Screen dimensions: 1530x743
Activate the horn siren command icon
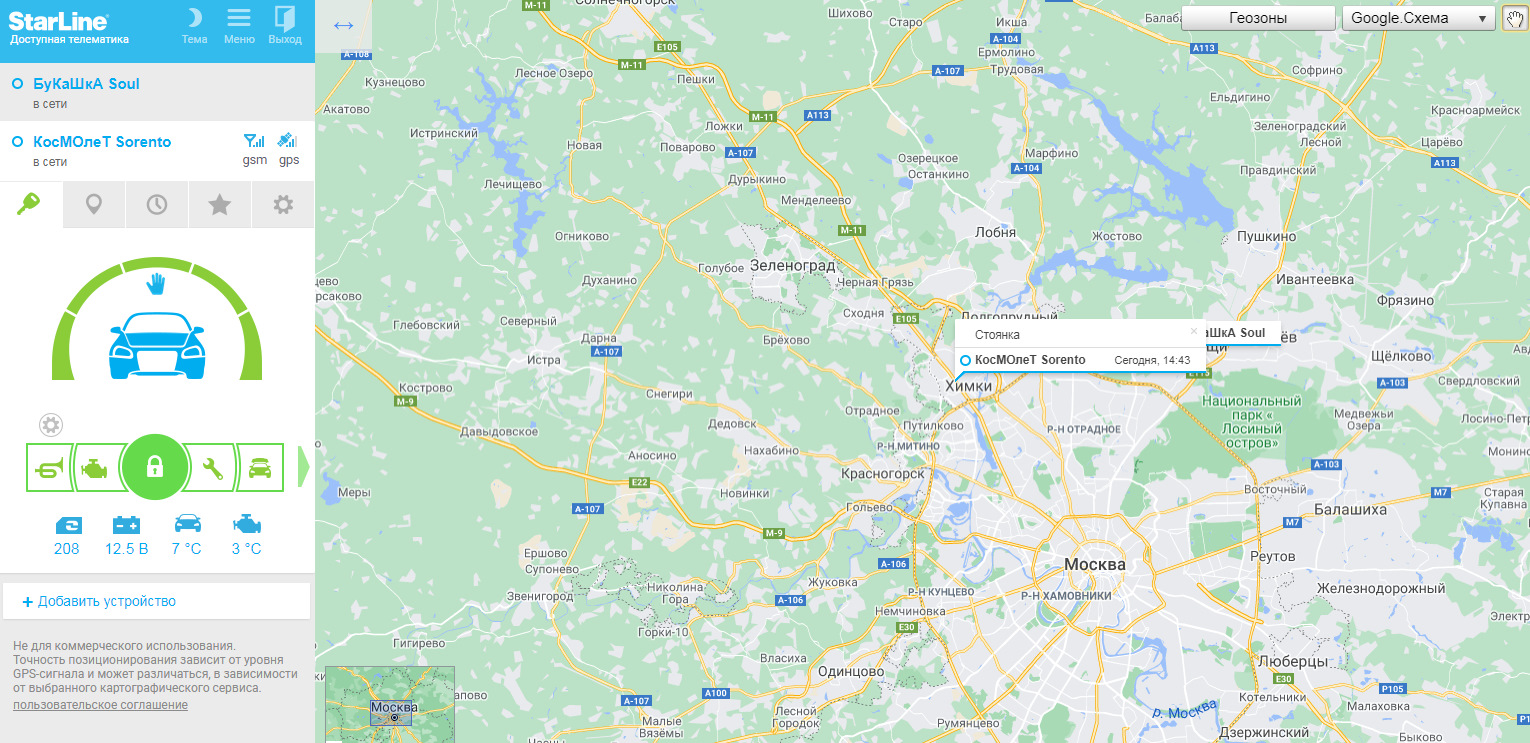click(49, 468)
